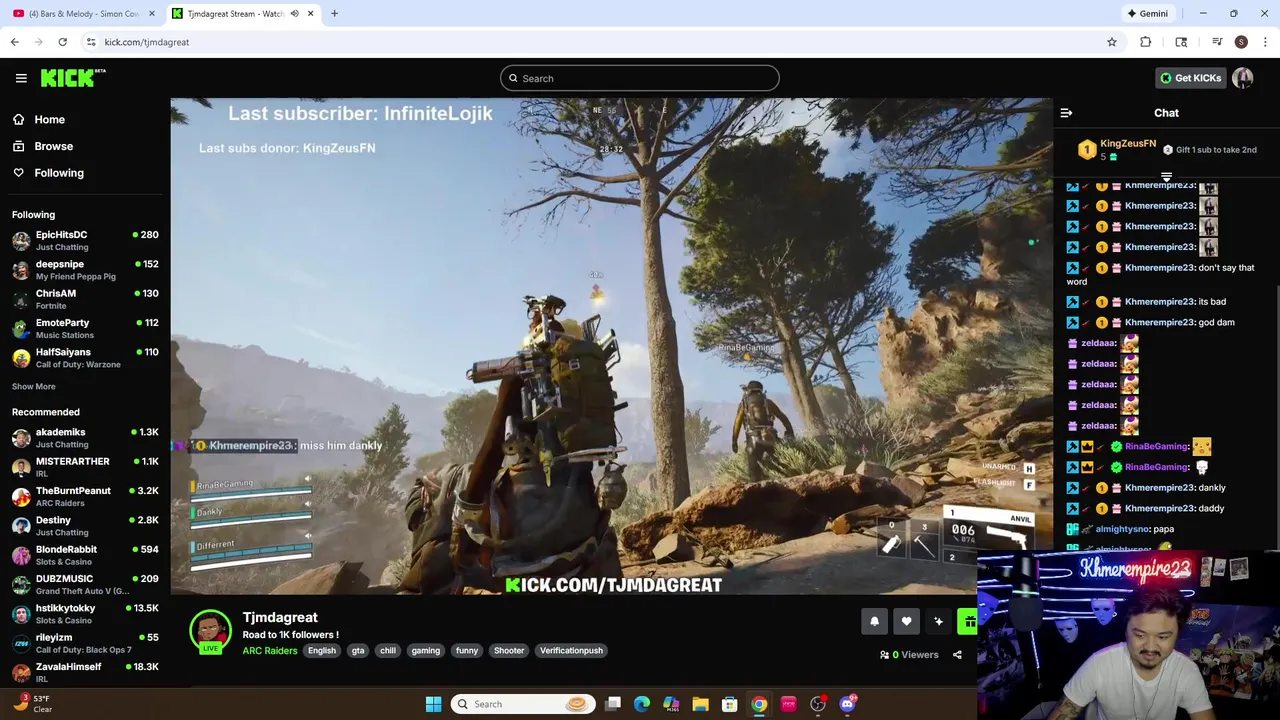Open Microsoft Store from taskbar
Image resolution: width=1280 pixels, height=720 pixels.
tap(730, 704)
